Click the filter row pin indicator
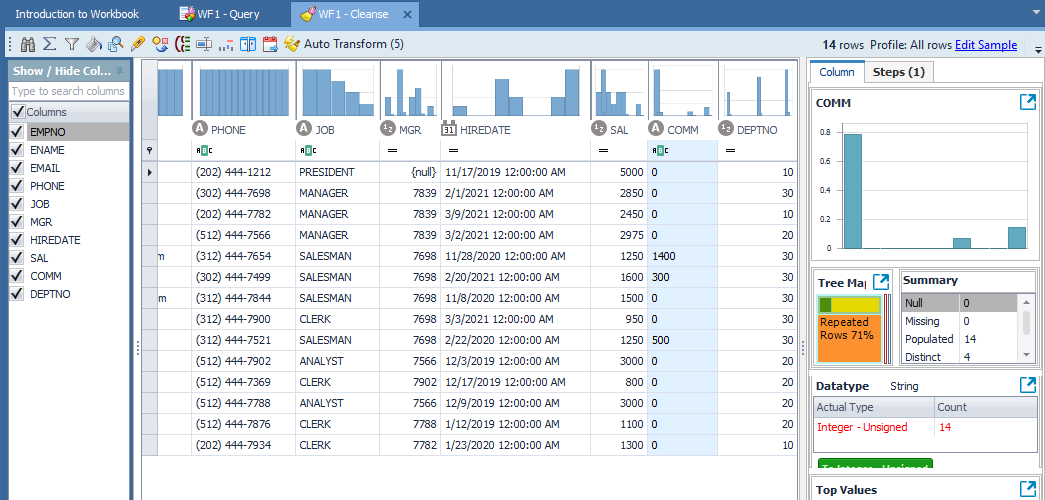 pos(150,151)
